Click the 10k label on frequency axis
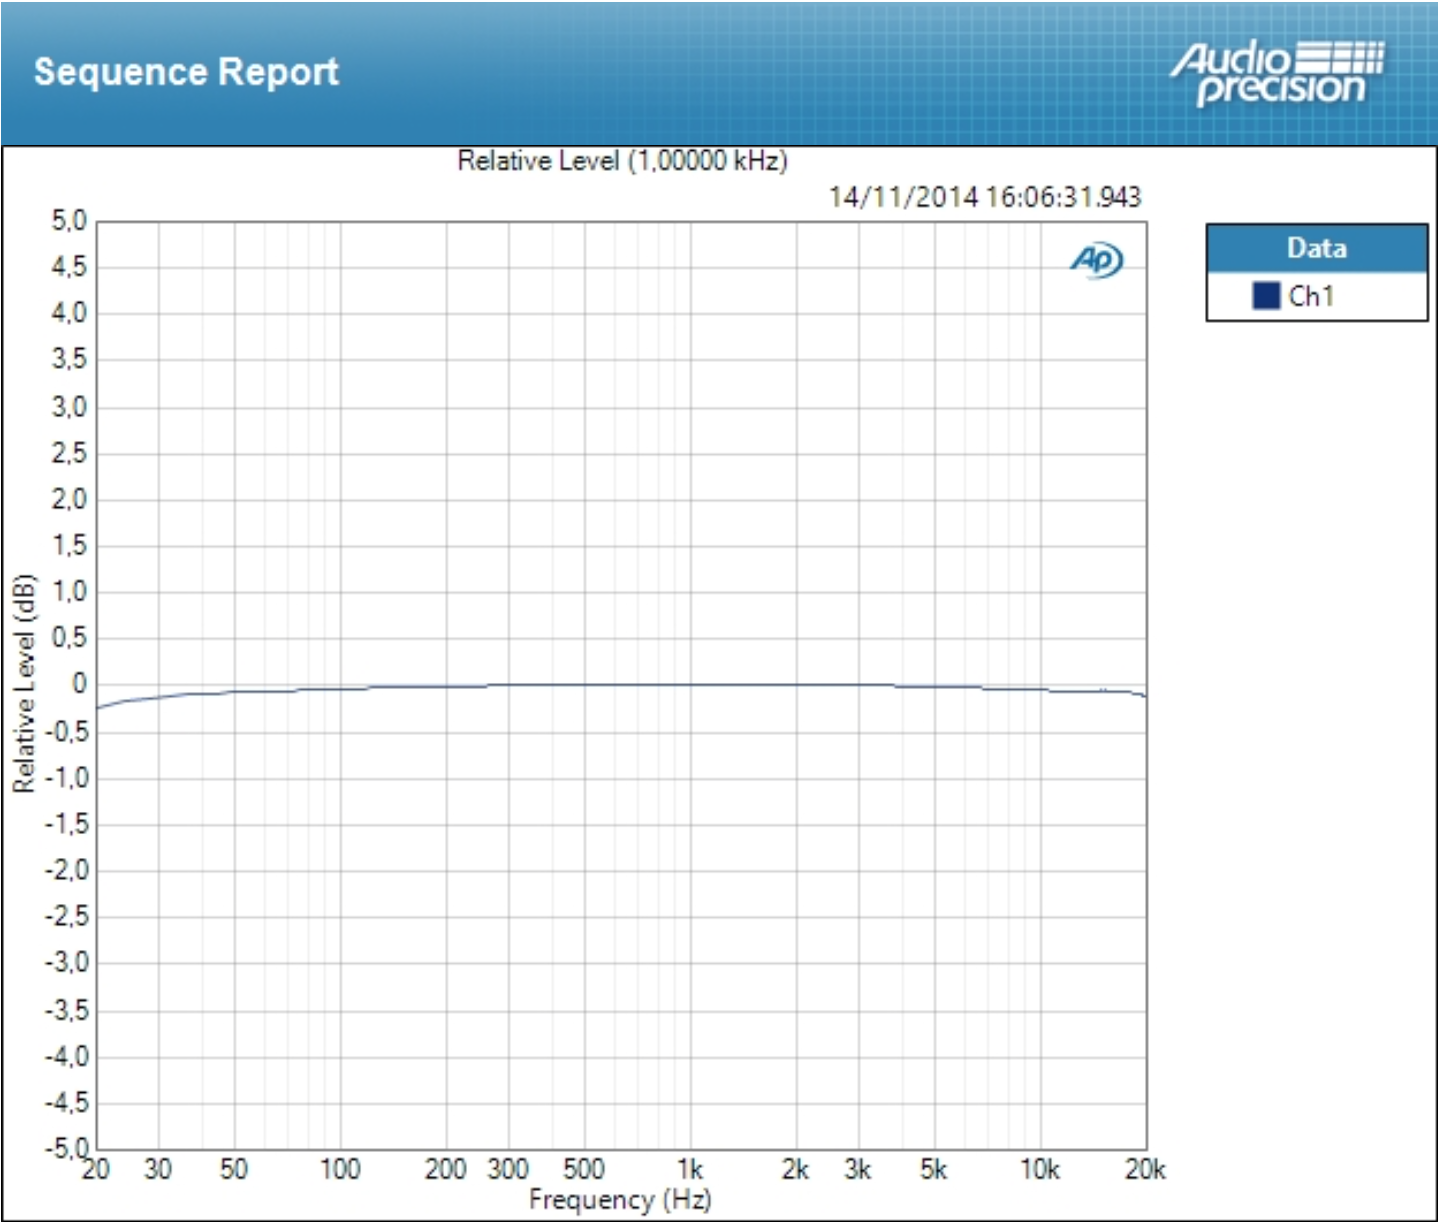 pos(1039,1169)
